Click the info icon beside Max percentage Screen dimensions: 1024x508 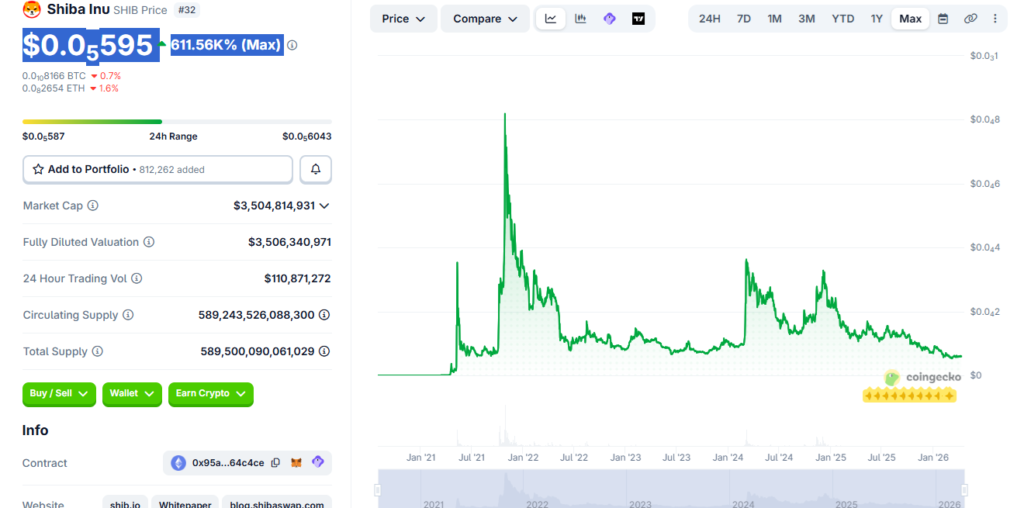292,45
